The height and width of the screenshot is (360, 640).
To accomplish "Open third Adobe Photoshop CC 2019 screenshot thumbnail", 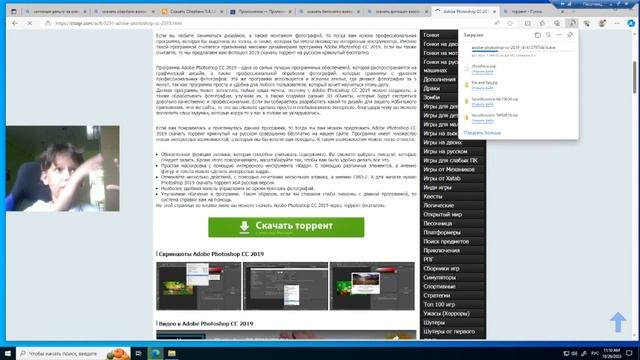I will pos(372,286).
